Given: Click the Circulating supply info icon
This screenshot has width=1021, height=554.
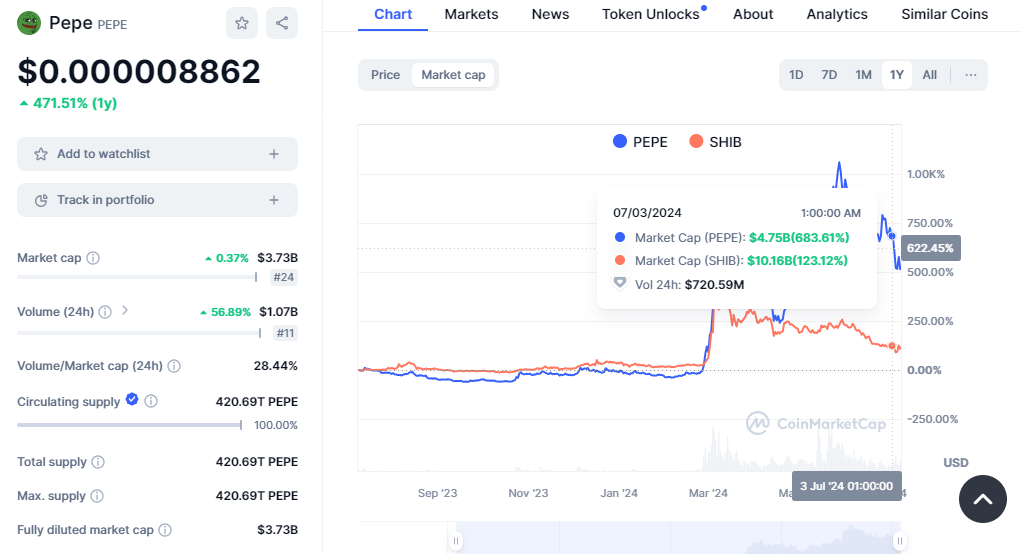Looking at the screenshot, I should tap(151, 401).
